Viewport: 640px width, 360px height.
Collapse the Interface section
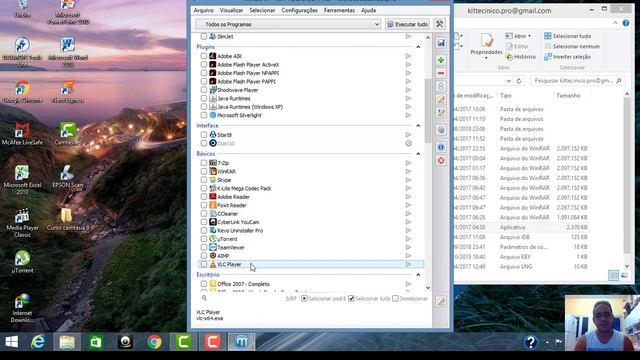coord(418,126)
